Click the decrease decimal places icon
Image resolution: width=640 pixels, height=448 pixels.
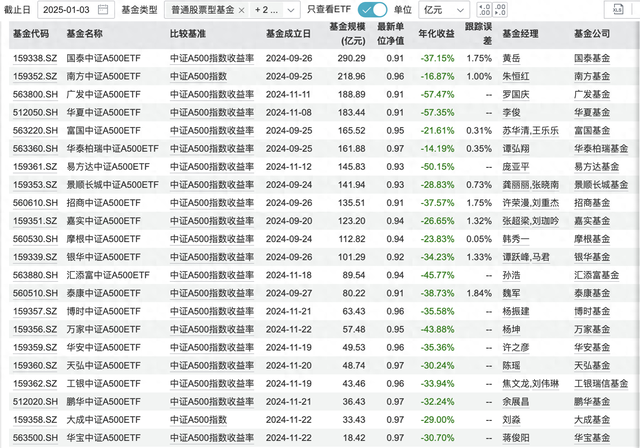tap(500, 9)
